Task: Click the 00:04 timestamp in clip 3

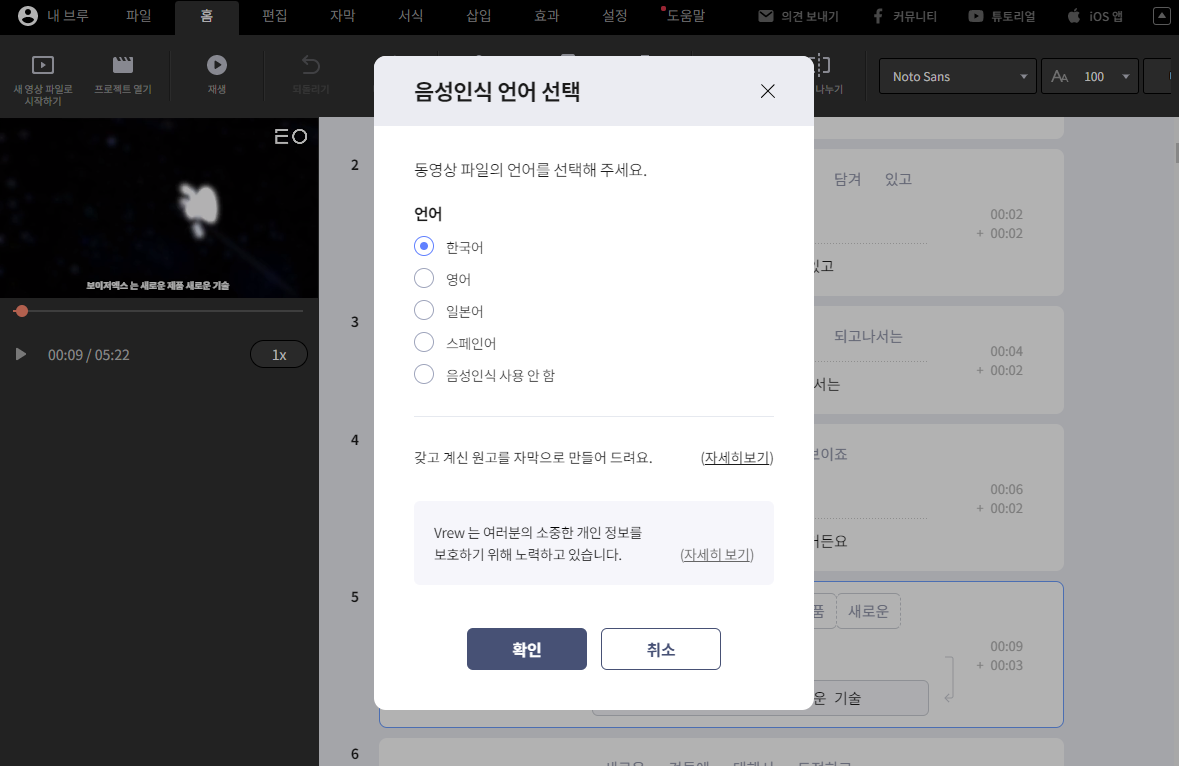Action: [x=1006, y=352]
